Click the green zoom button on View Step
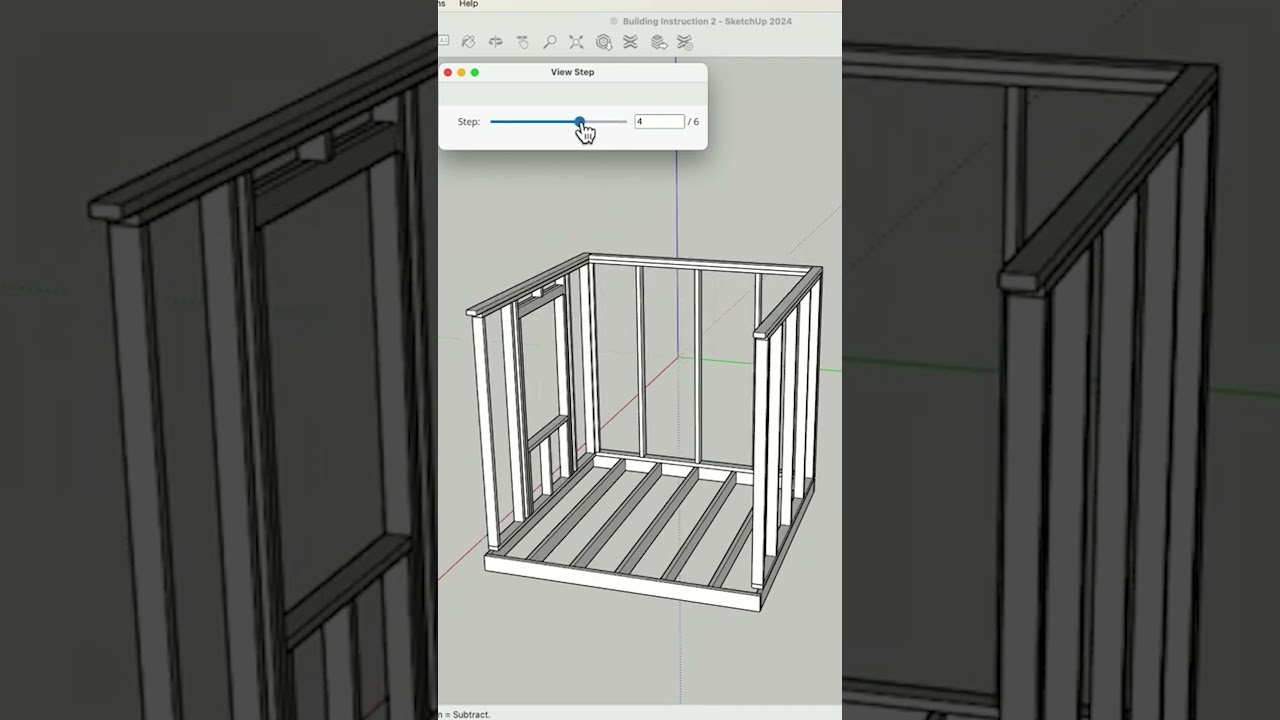The height and width of the screenshot is (720, 1280). 475,72
